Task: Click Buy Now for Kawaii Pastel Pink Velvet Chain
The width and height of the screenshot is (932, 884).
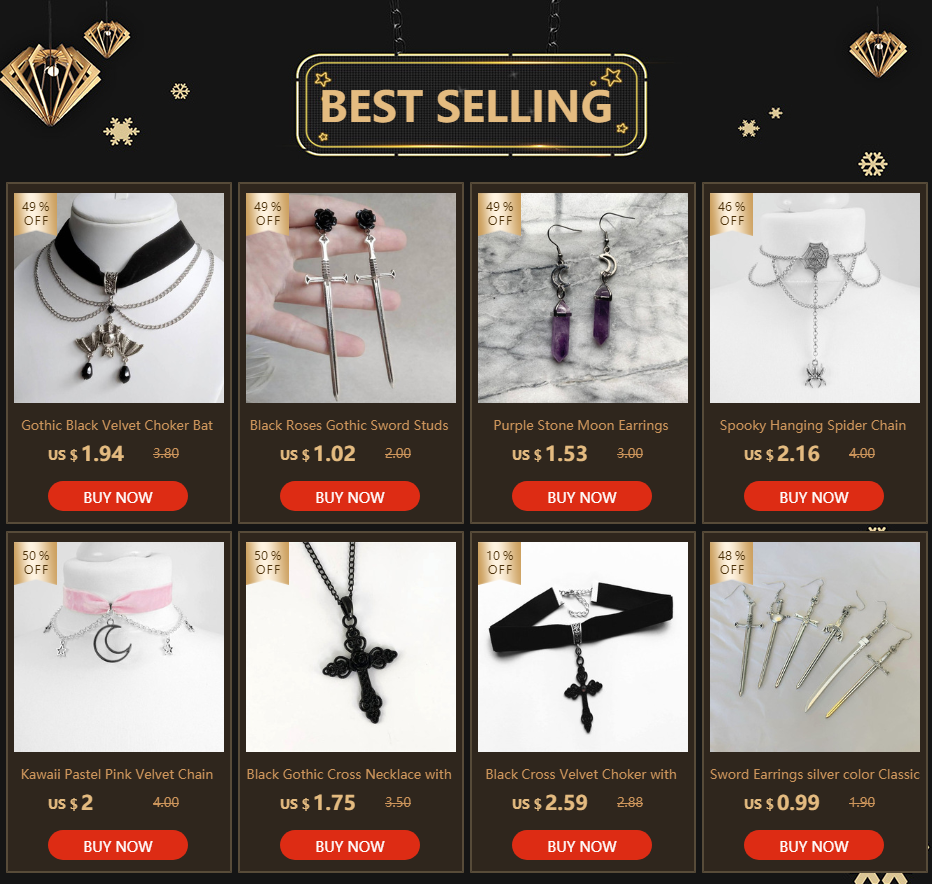Action: [x=118, y=845]
